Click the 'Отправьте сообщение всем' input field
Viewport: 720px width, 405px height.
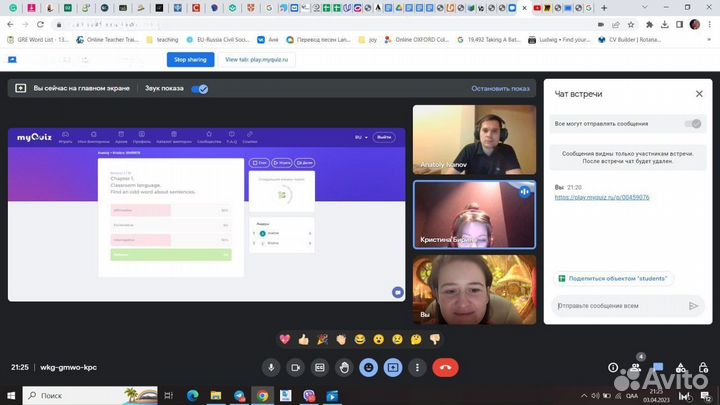pyautogui.click(x=616, y=306)
